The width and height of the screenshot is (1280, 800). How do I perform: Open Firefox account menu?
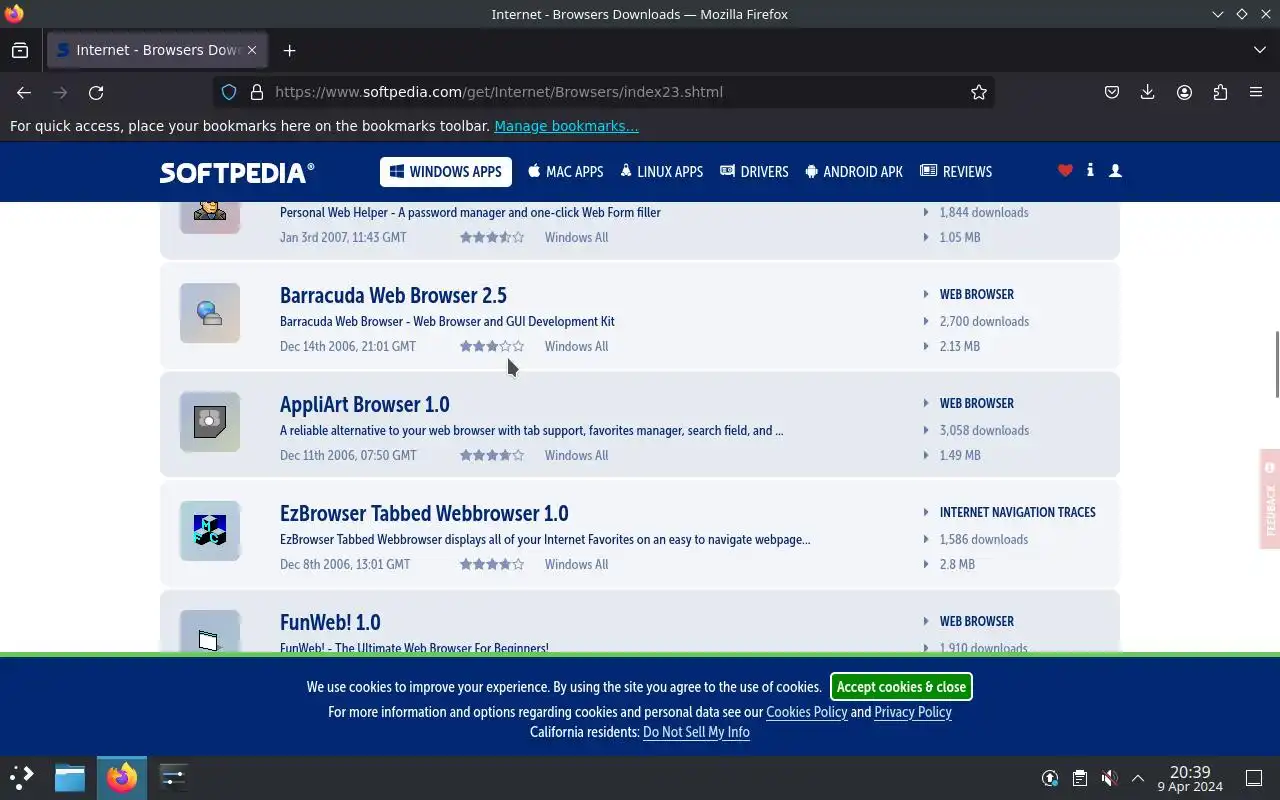point(1184,92)
